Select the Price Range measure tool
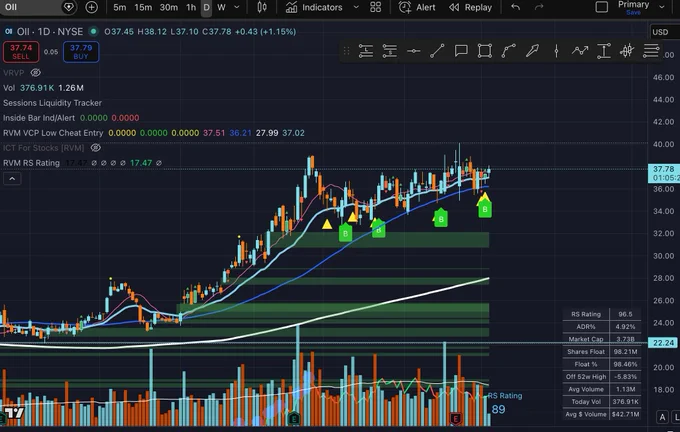The width and height of the screenshot is (680, 432). click(x=604, y=51)
